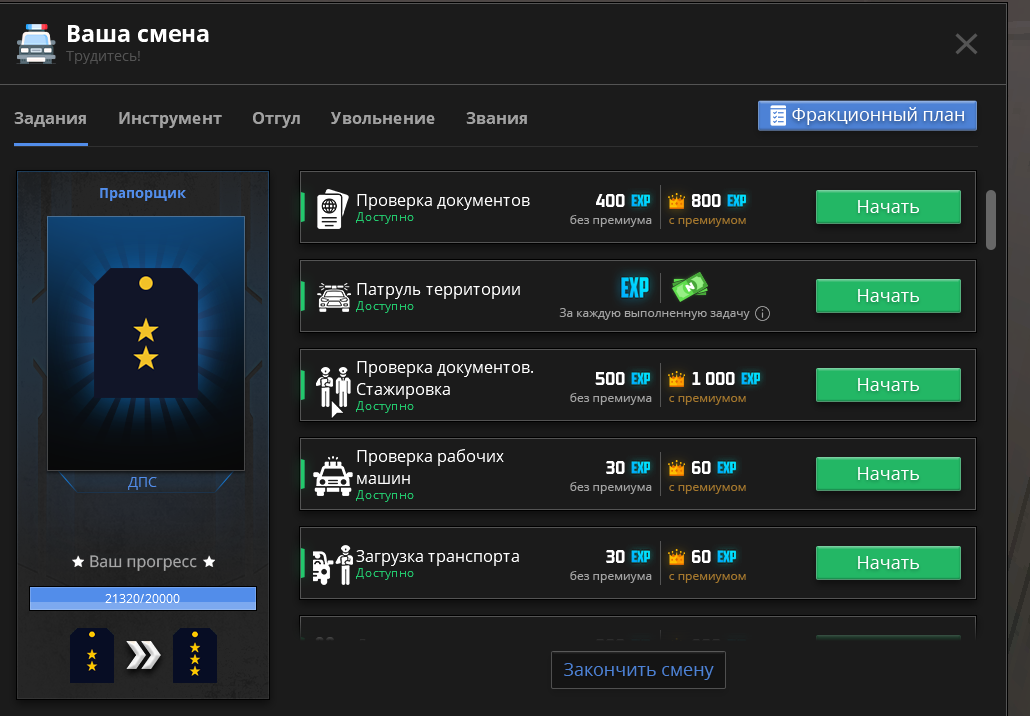Click the blue EXP icon in Патруль территории
This screenshot has height=716, width=1030.
635,287
